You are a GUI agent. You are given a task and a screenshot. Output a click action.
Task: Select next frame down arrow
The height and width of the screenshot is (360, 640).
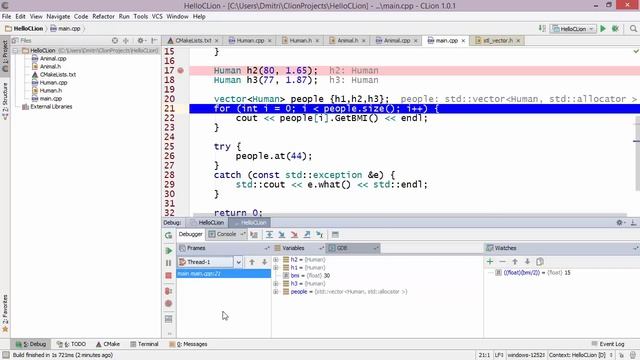264,262
